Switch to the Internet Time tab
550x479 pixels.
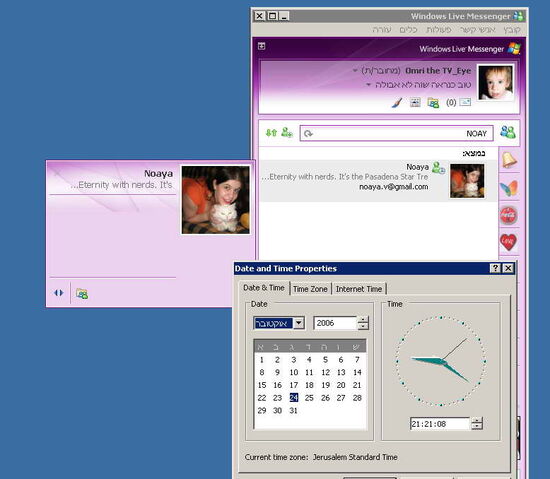point(358,289)
